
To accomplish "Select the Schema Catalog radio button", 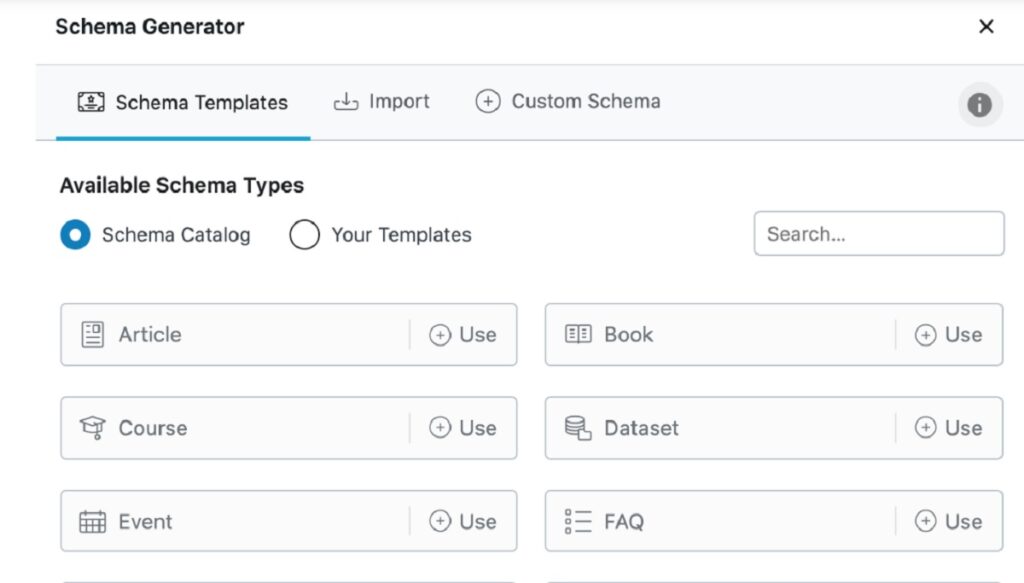I will tap(75, 234).
